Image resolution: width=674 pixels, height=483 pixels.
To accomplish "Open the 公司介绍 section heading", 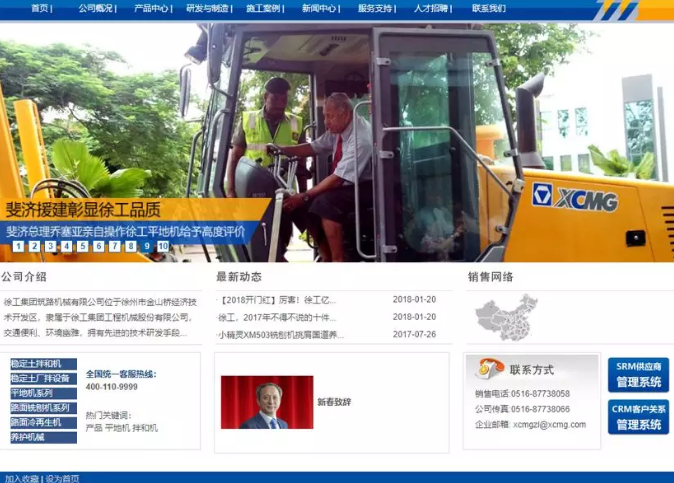I will coord(24,277).
